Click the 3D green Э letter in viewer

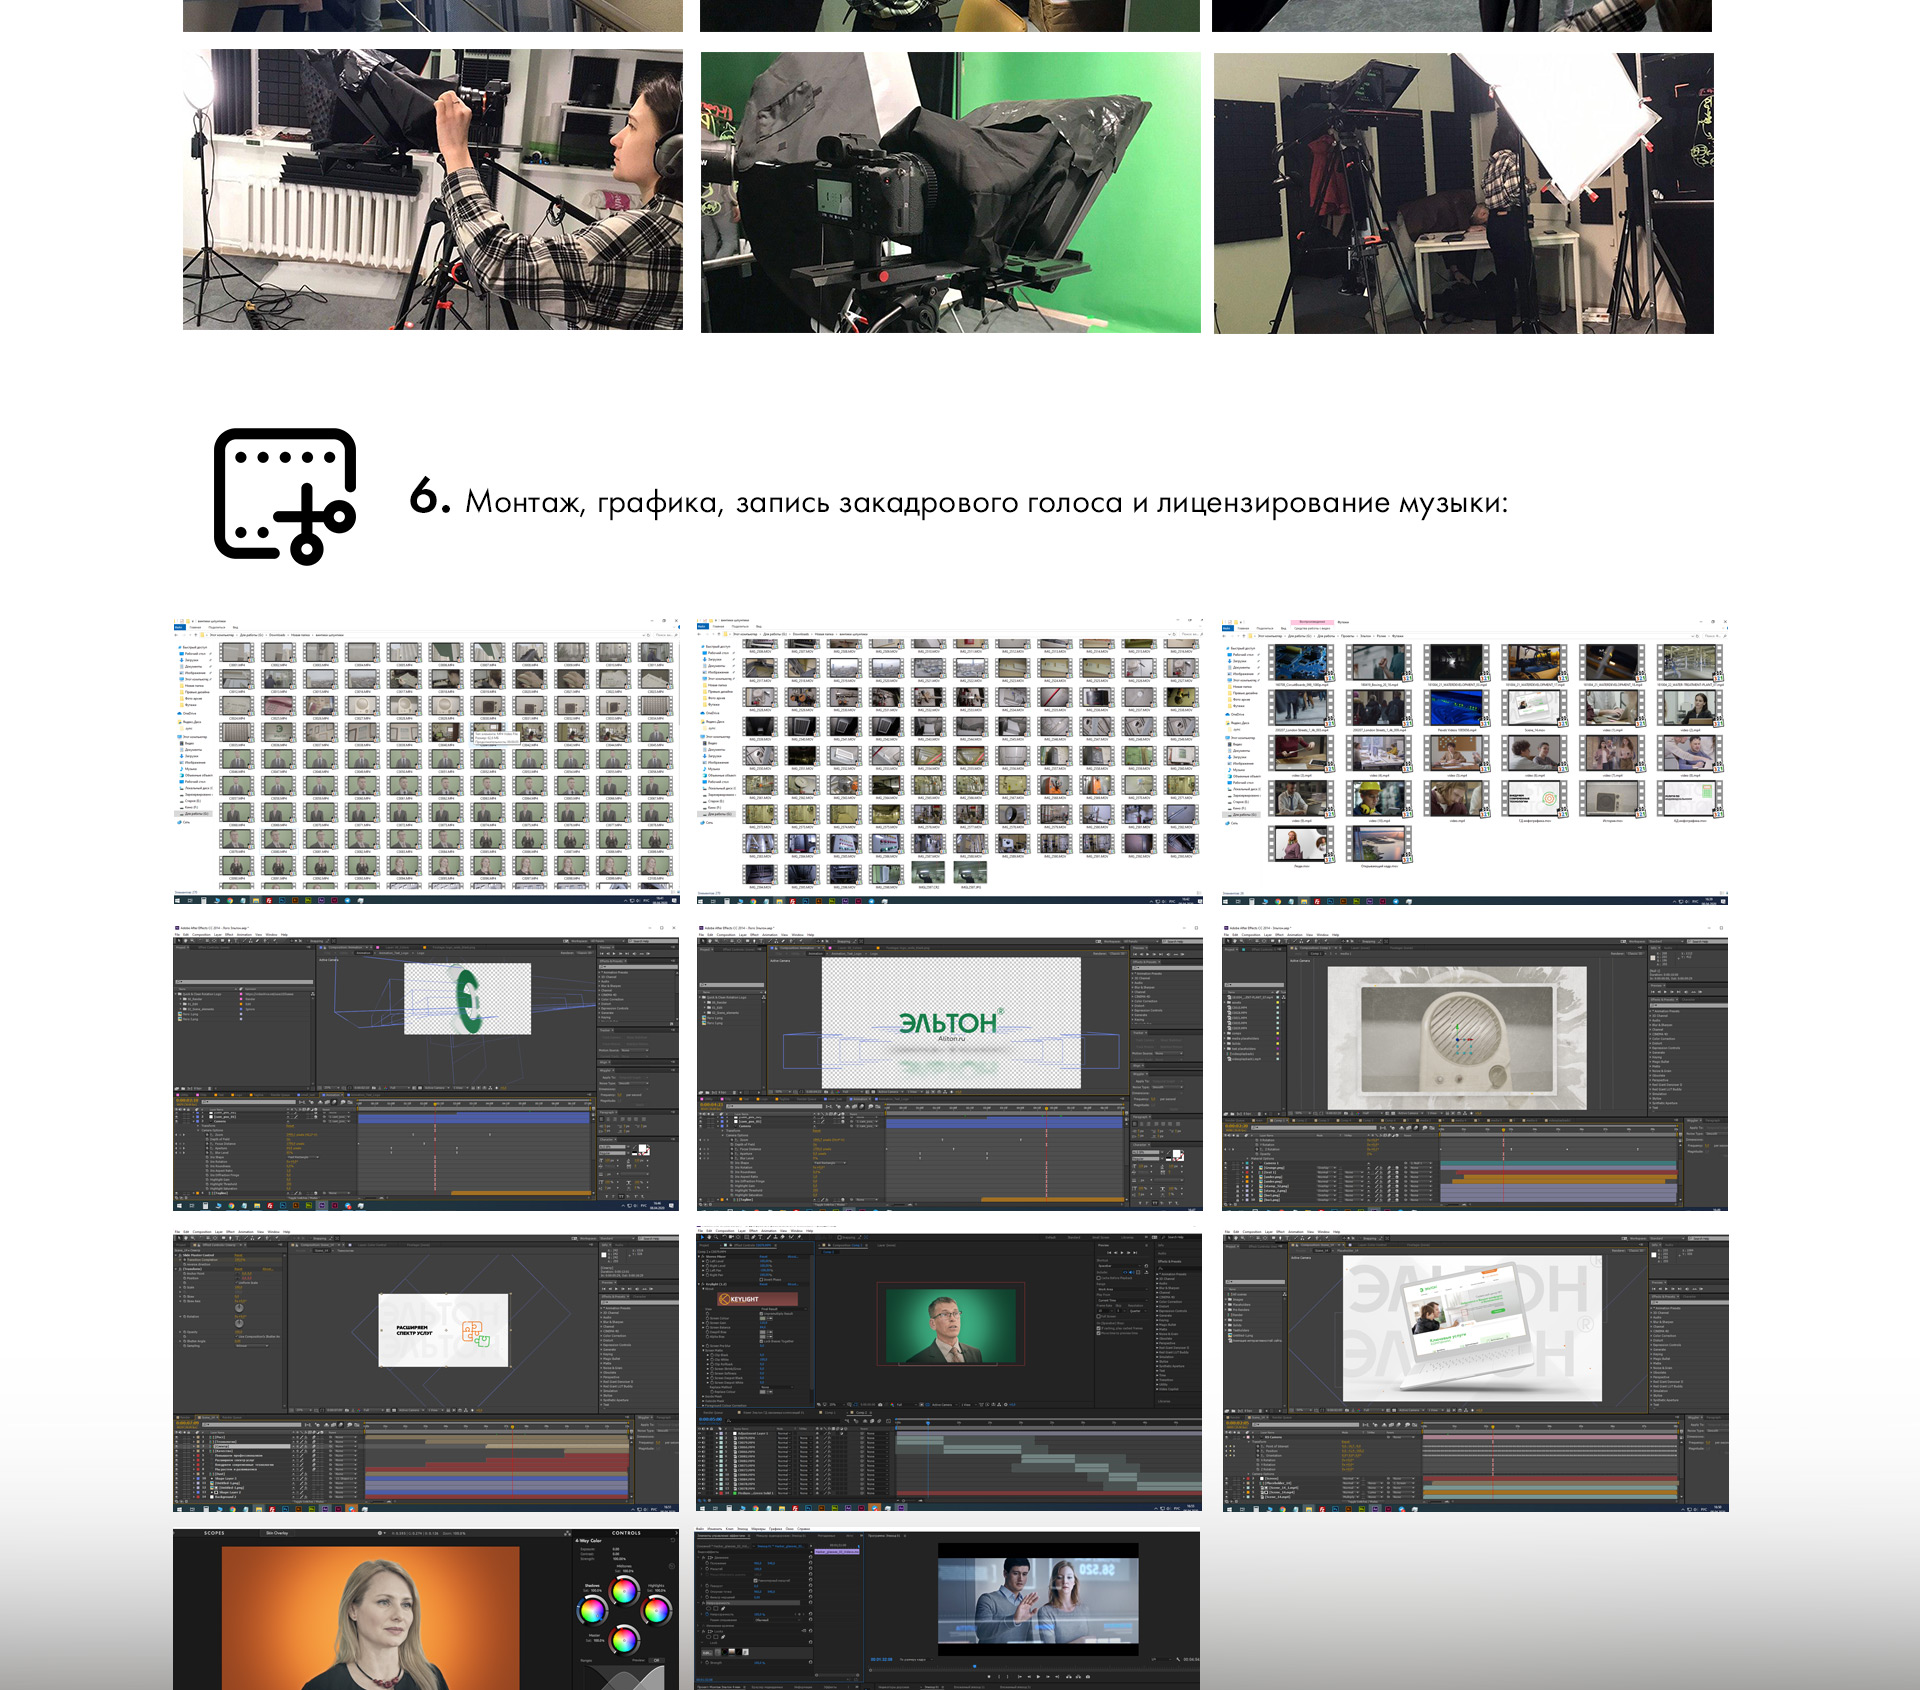(468, 999)
